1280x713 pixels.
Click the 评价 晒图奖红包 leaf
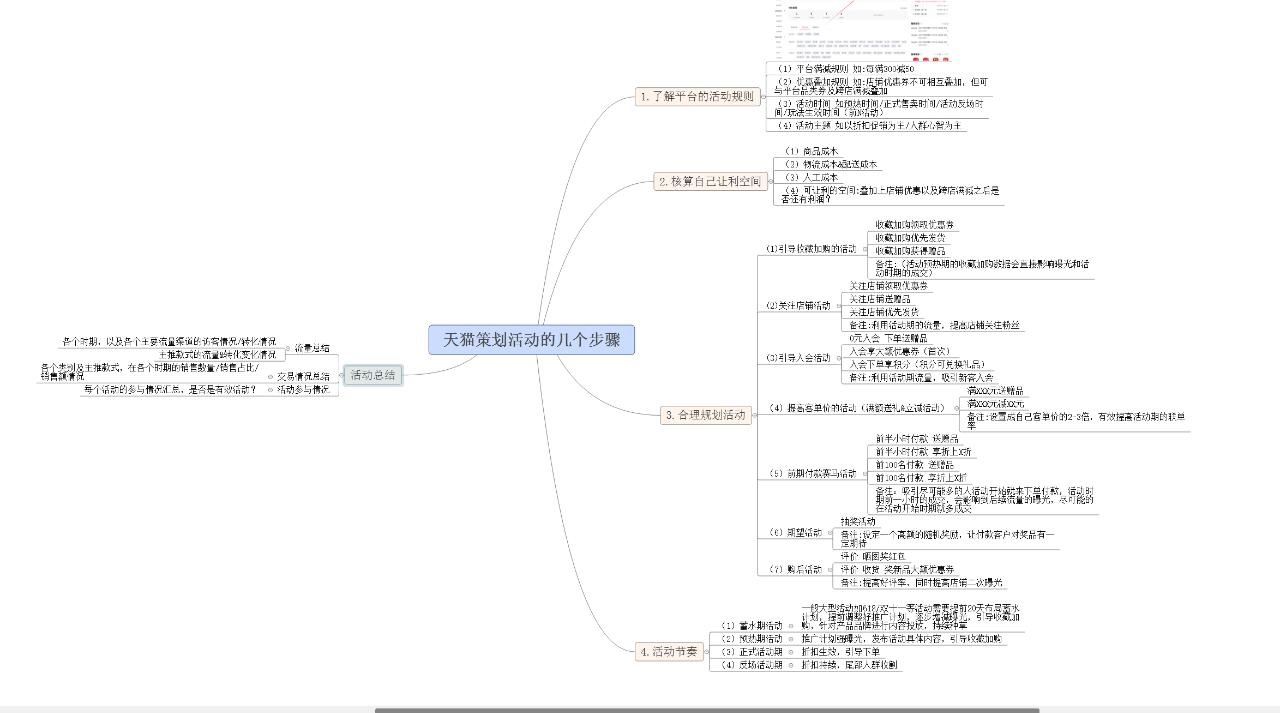click(872, 557)
